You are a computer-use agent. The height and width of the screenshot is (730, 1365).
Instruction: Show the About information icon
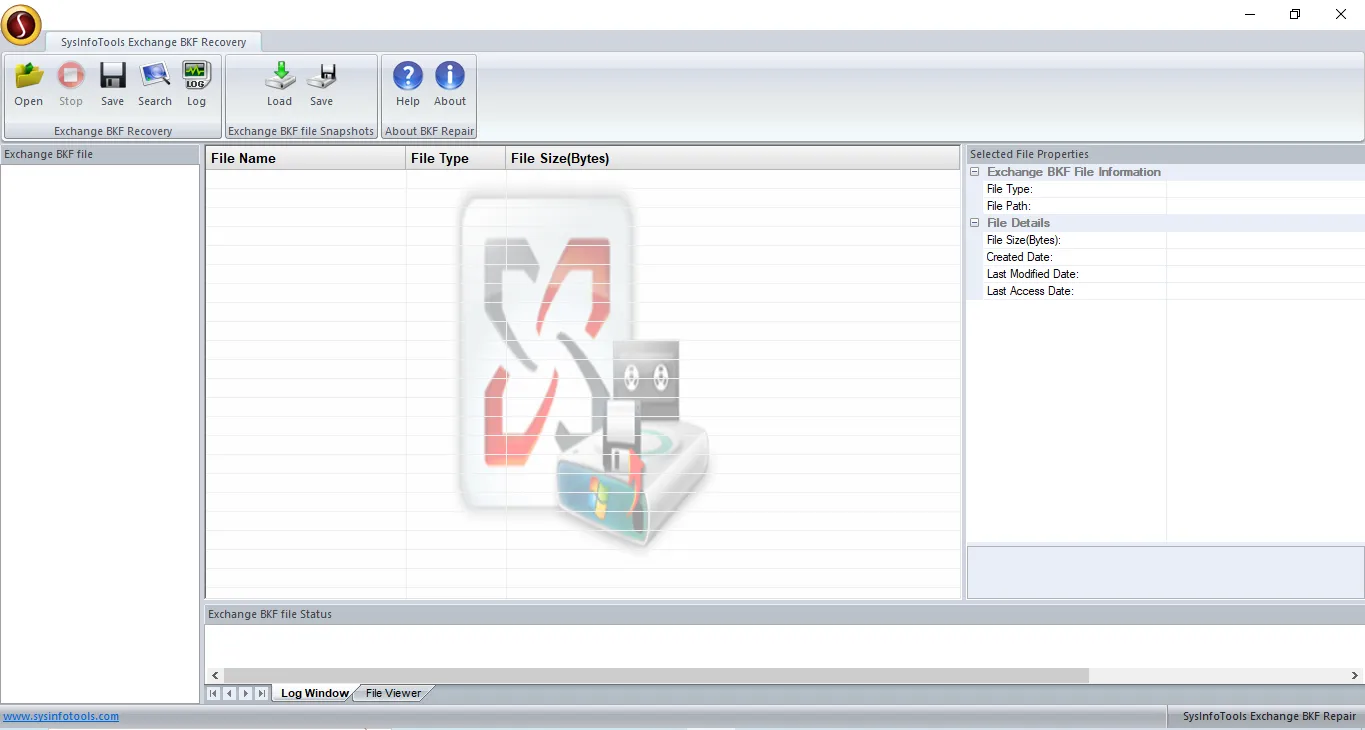tap(450, 84)
